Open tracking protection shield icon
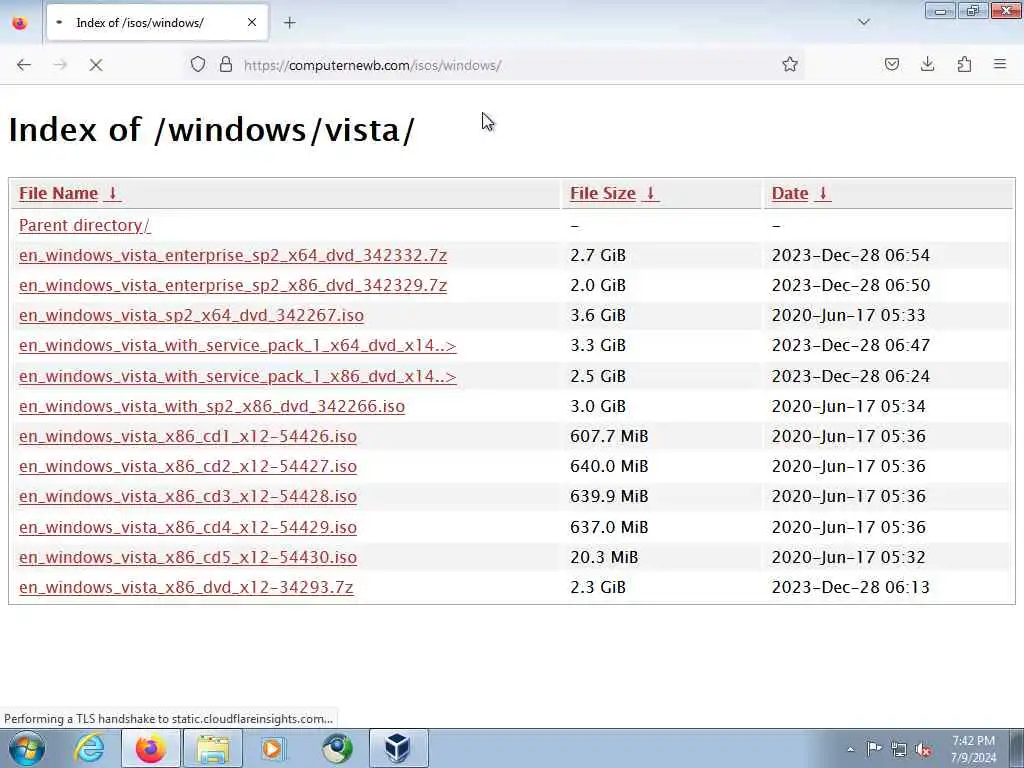 click(x=198, y=65)
